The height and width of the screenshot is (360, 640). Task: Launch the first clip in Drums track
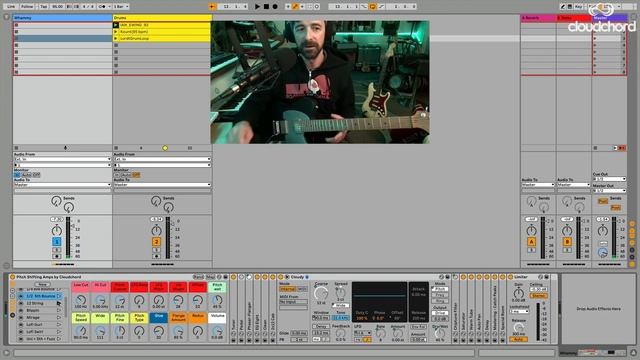pyautogui.click(x=116, y=25)
